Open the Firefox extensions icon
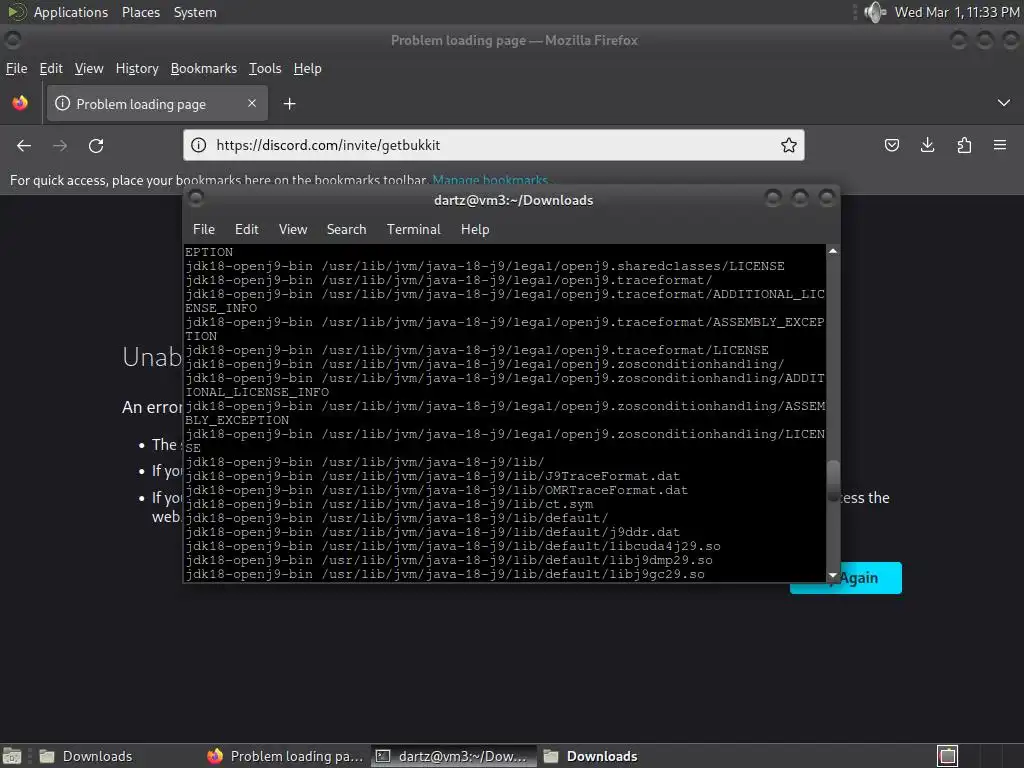This screenshot has width=1024, height=768. pyautogui.click(x=964, y=145)
